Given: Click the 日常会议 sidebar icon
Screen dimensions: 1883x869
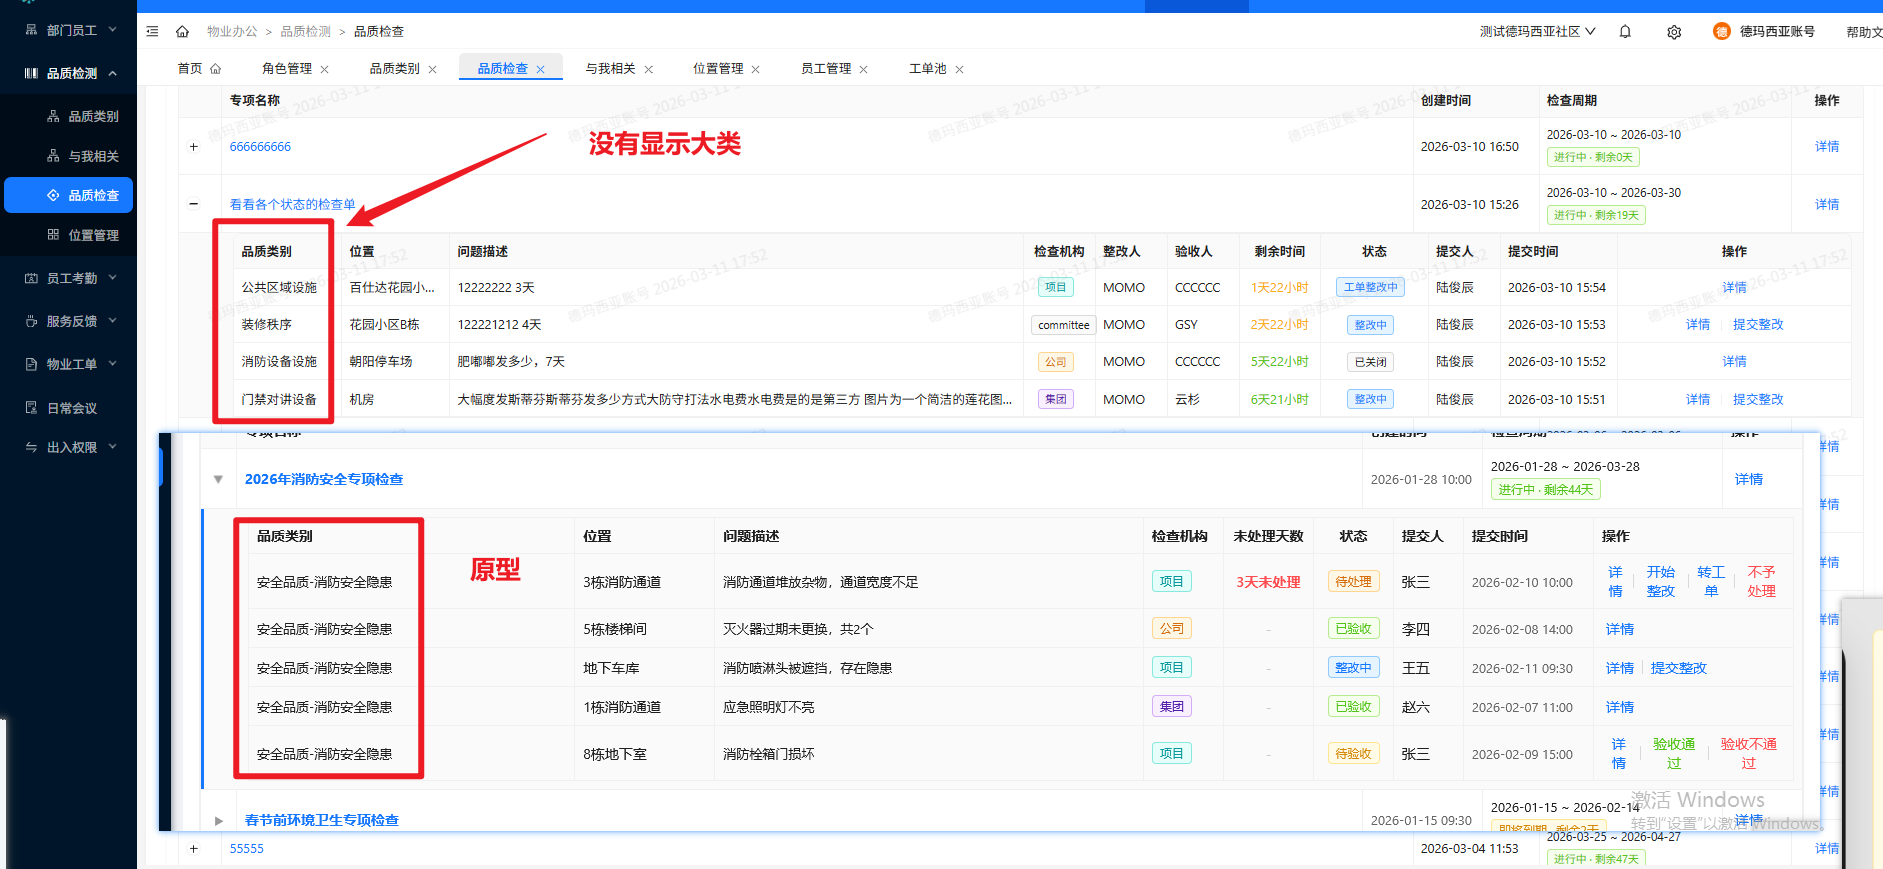Looking at the screenshot, I should (31, 408).
